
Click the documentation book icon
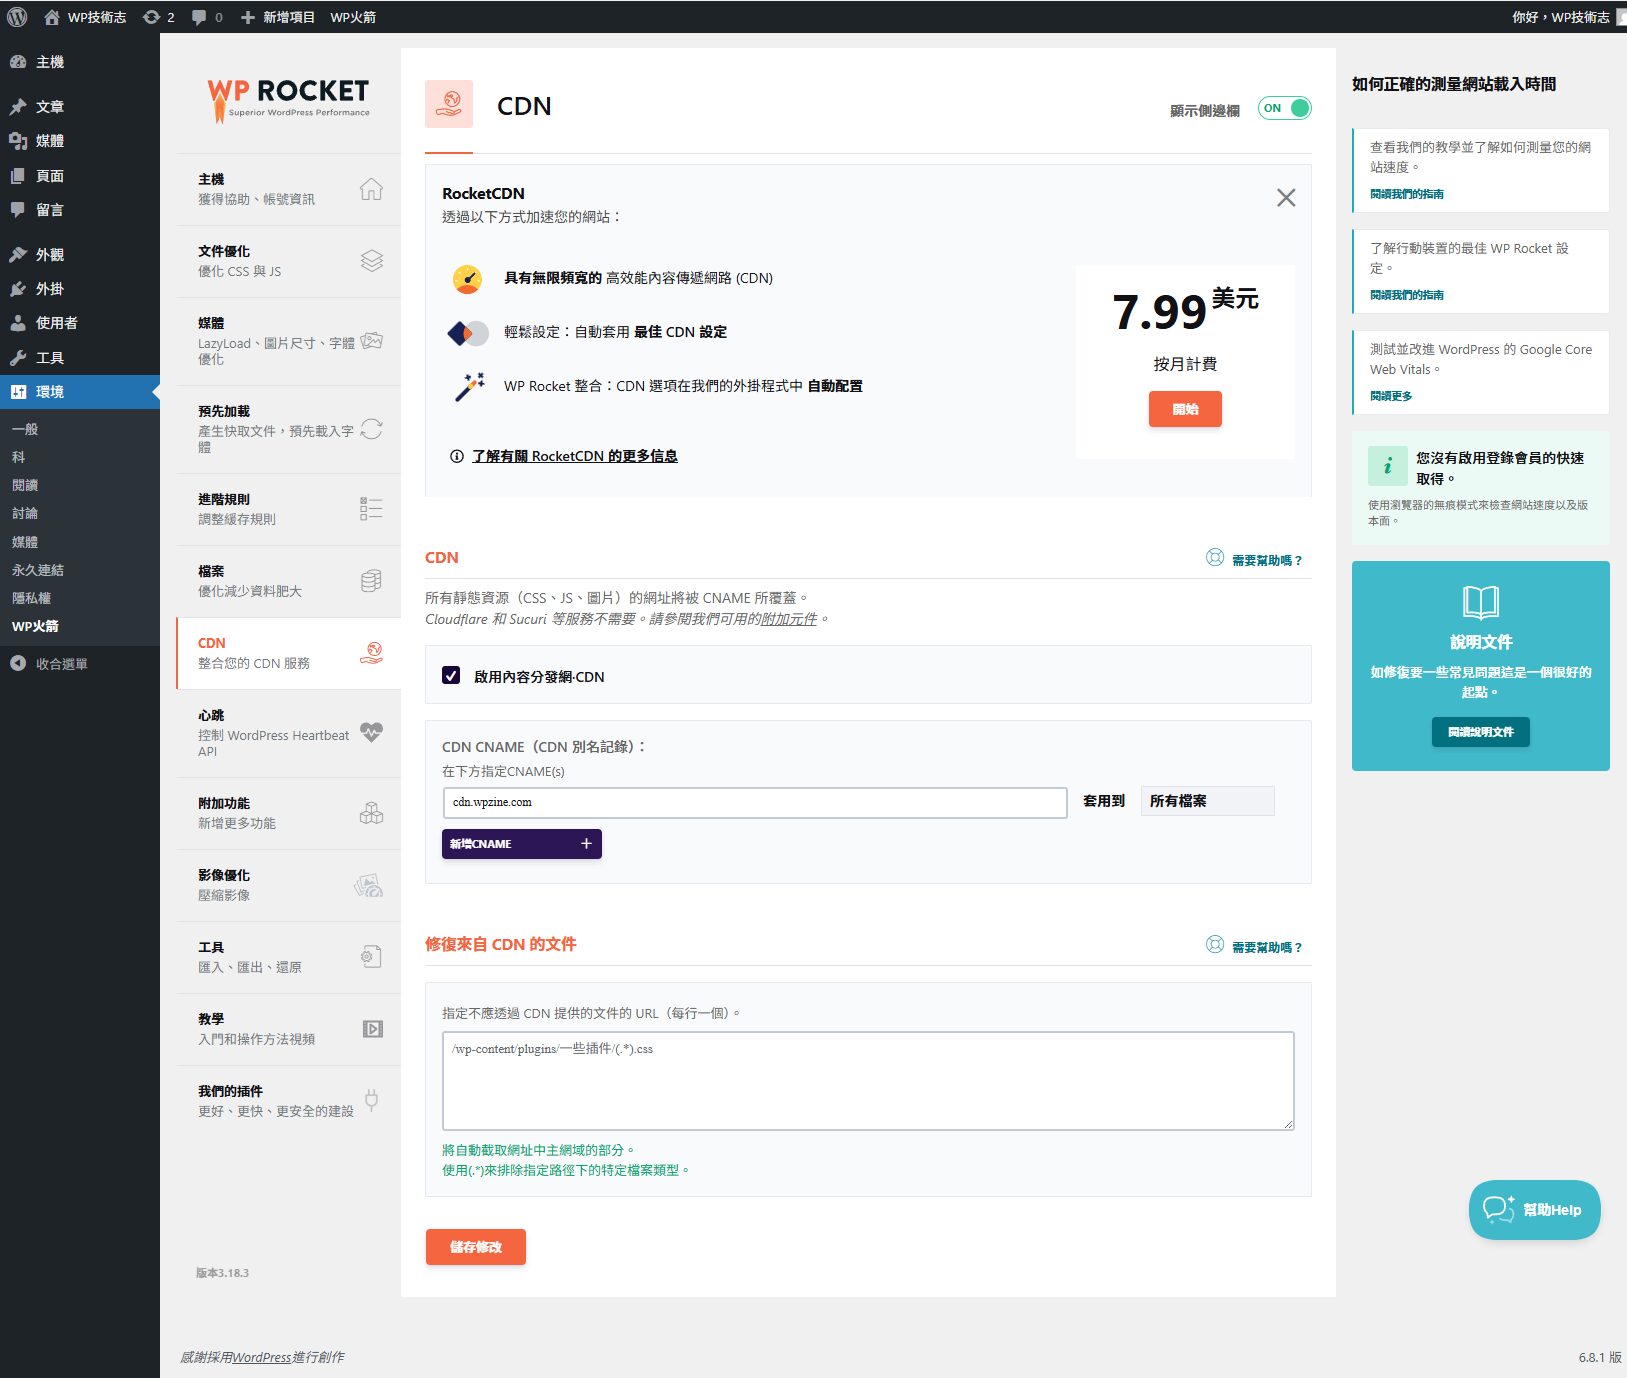[x=1480, y=602]
